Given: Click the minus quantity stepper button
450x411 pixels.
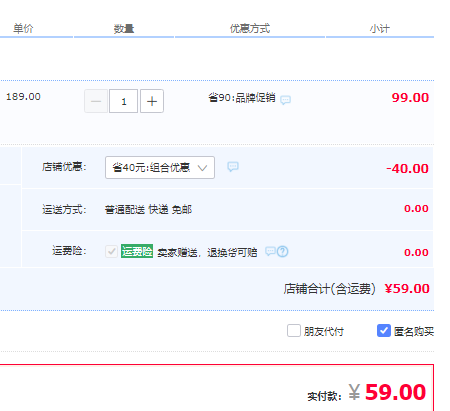Looking at the screenshot, I should pyautogui.click(x=96, y=101).
